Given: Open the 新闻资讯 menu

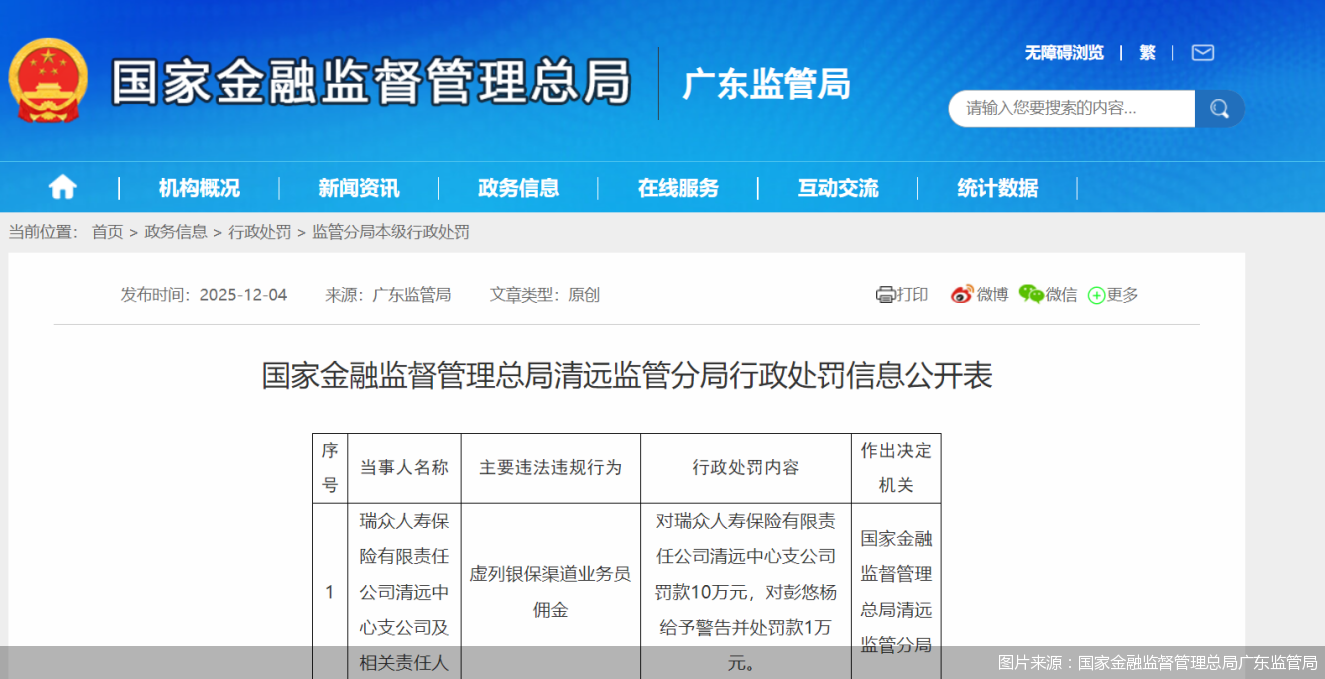Looking at the screenshot, I should tap(357, 188).
